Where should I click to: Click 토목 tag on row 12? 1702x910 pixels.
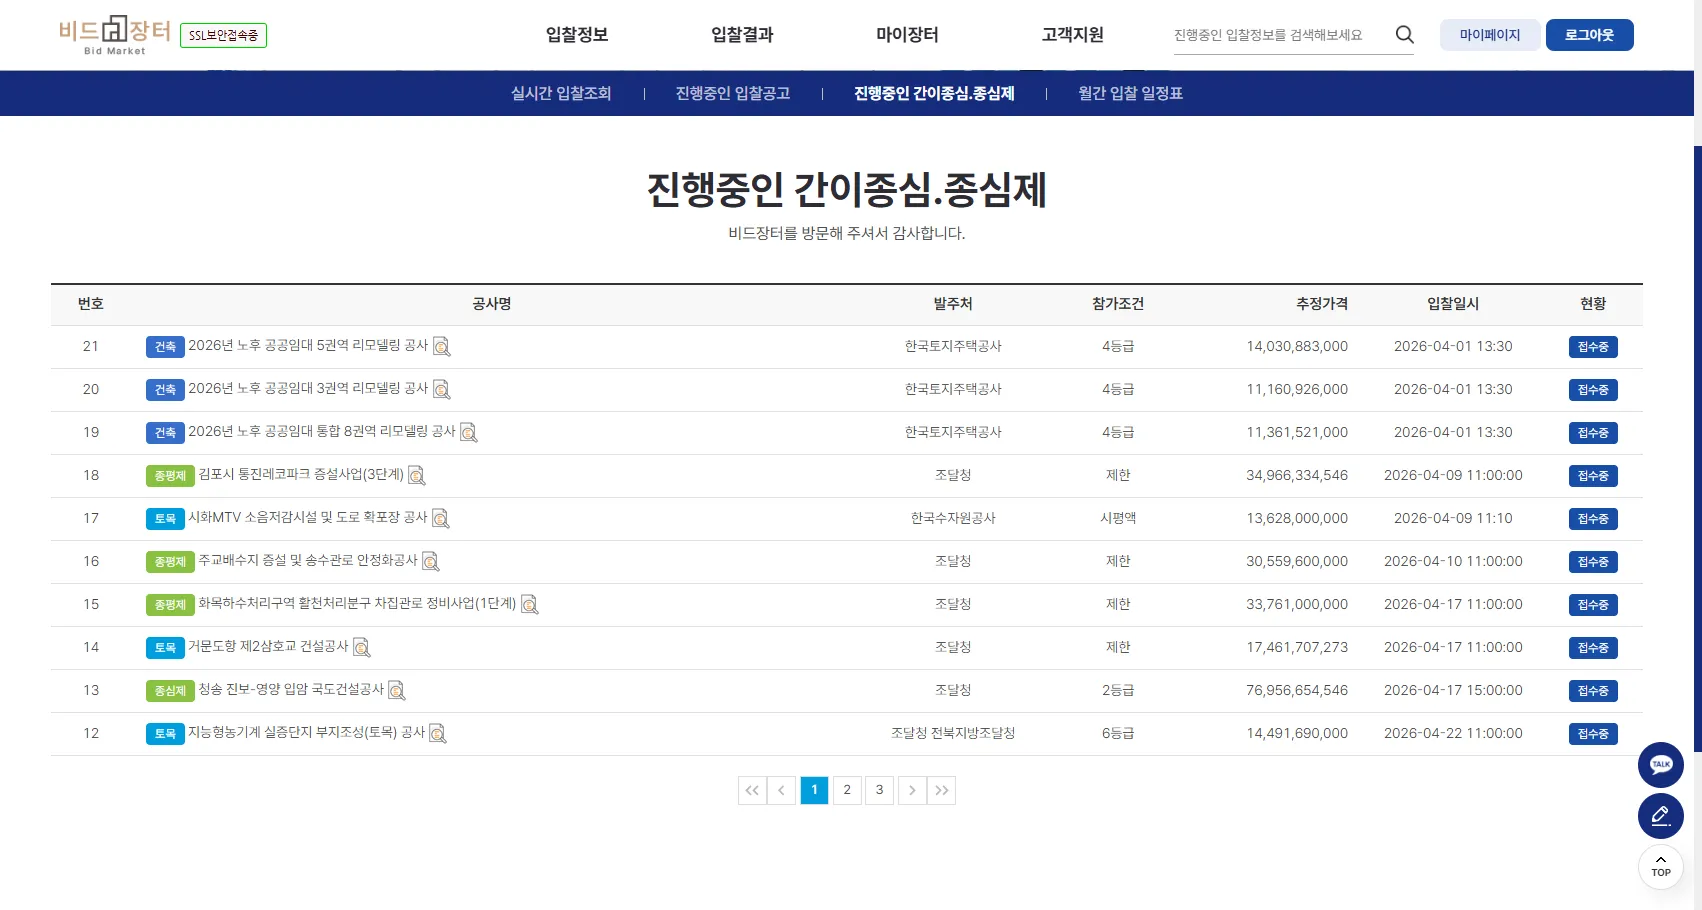[x=165, y=734]
